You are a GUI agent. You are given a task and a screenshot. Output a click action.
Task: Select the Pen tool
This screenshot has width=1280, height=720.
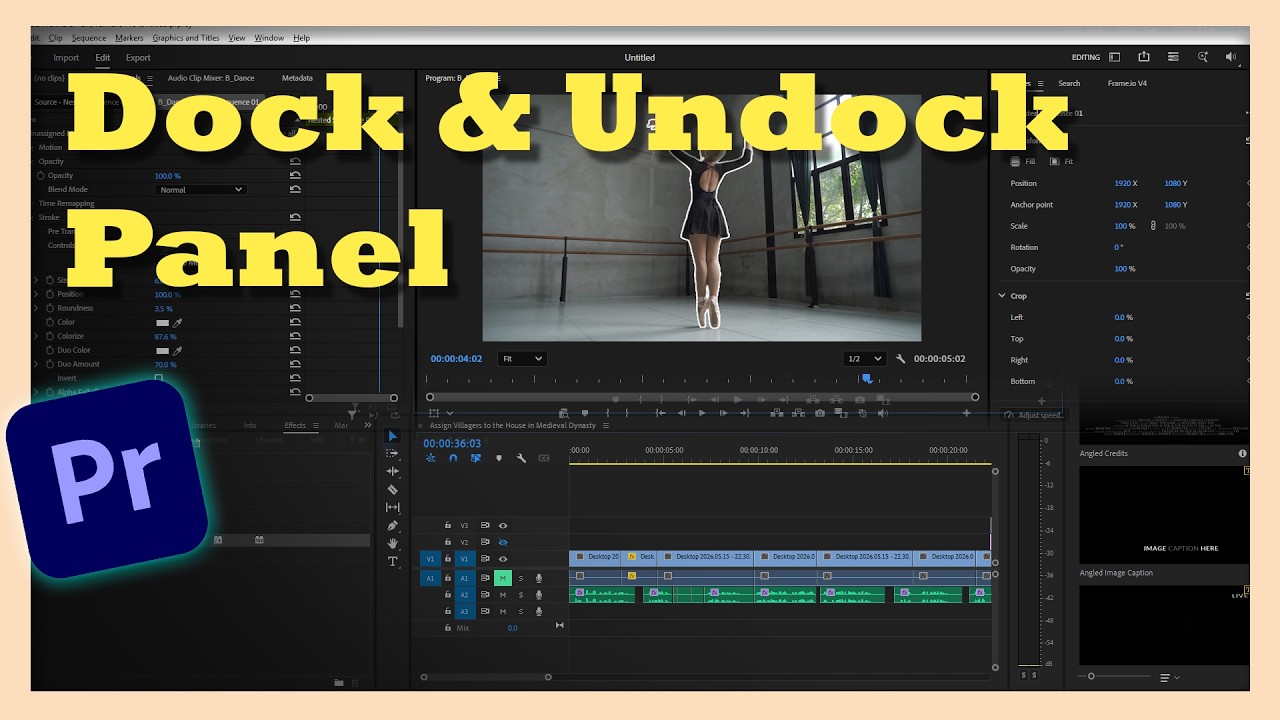pos(393,525)
